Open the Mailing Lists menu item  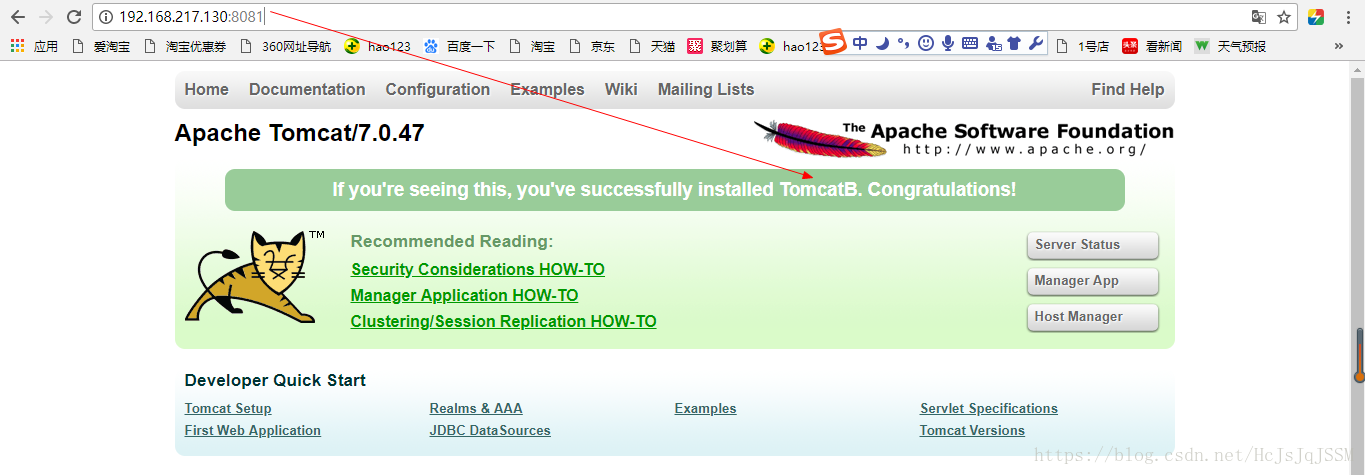[706, 89]
